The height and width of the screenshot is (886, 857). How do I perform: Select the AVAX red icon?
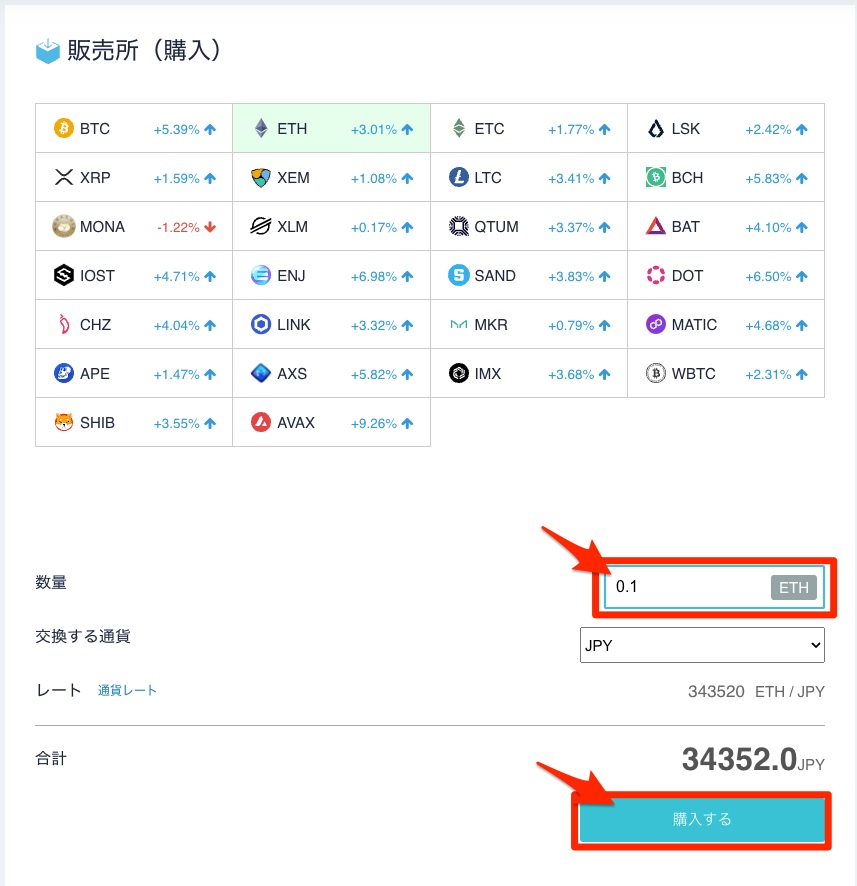[x=260, y=422]
